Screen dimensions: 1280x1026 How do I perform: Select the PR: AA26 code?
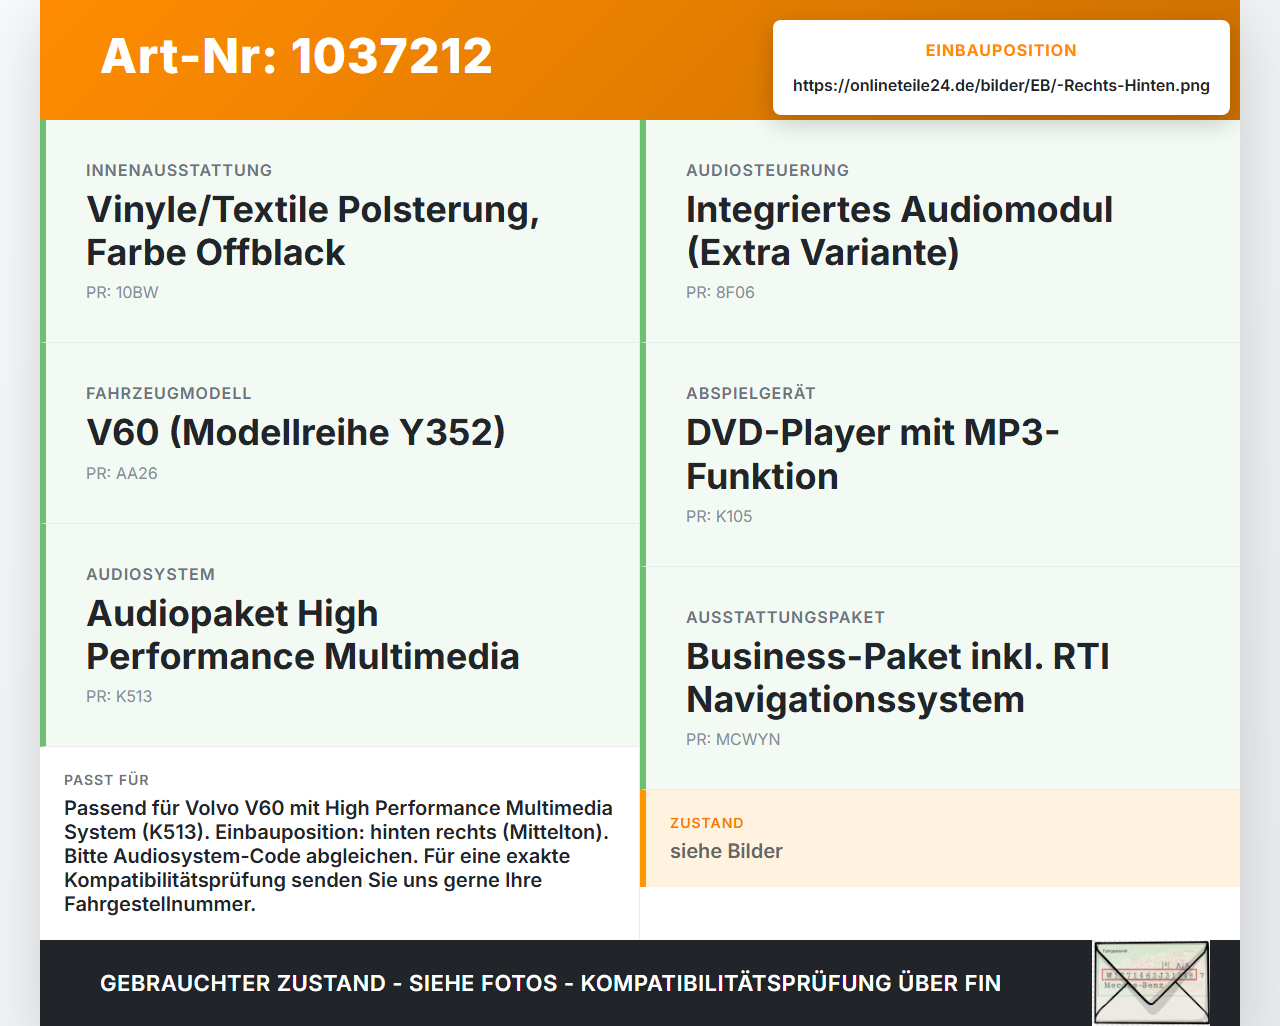(x=122, y=473)
